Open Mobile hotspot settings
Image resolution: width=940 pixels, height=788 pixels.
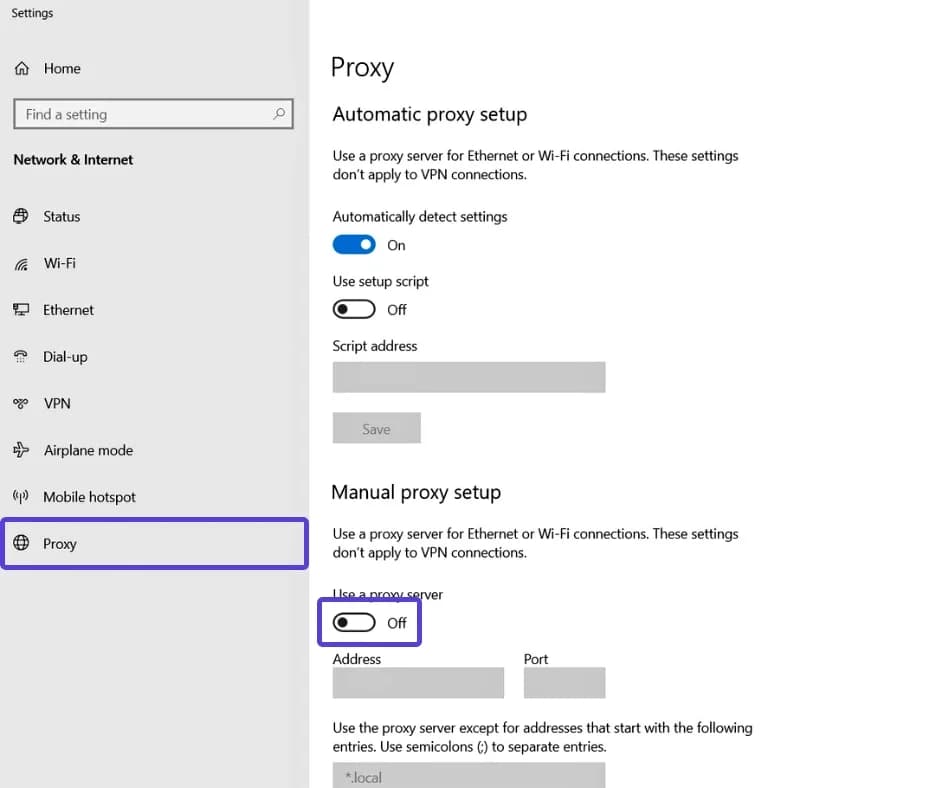pyautogui.click(x=89, y=496)
